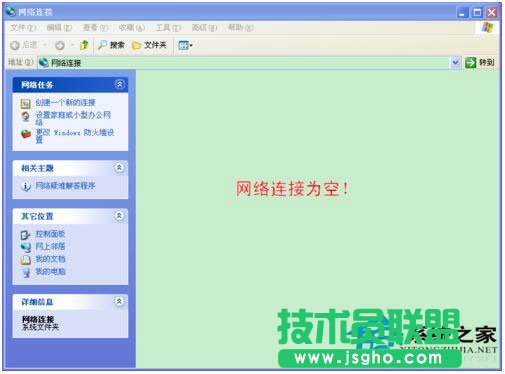Collapse the 其它位置 panel chevron
The width and height of the screenshot is (505, 374).
click(x=119, y=216)
